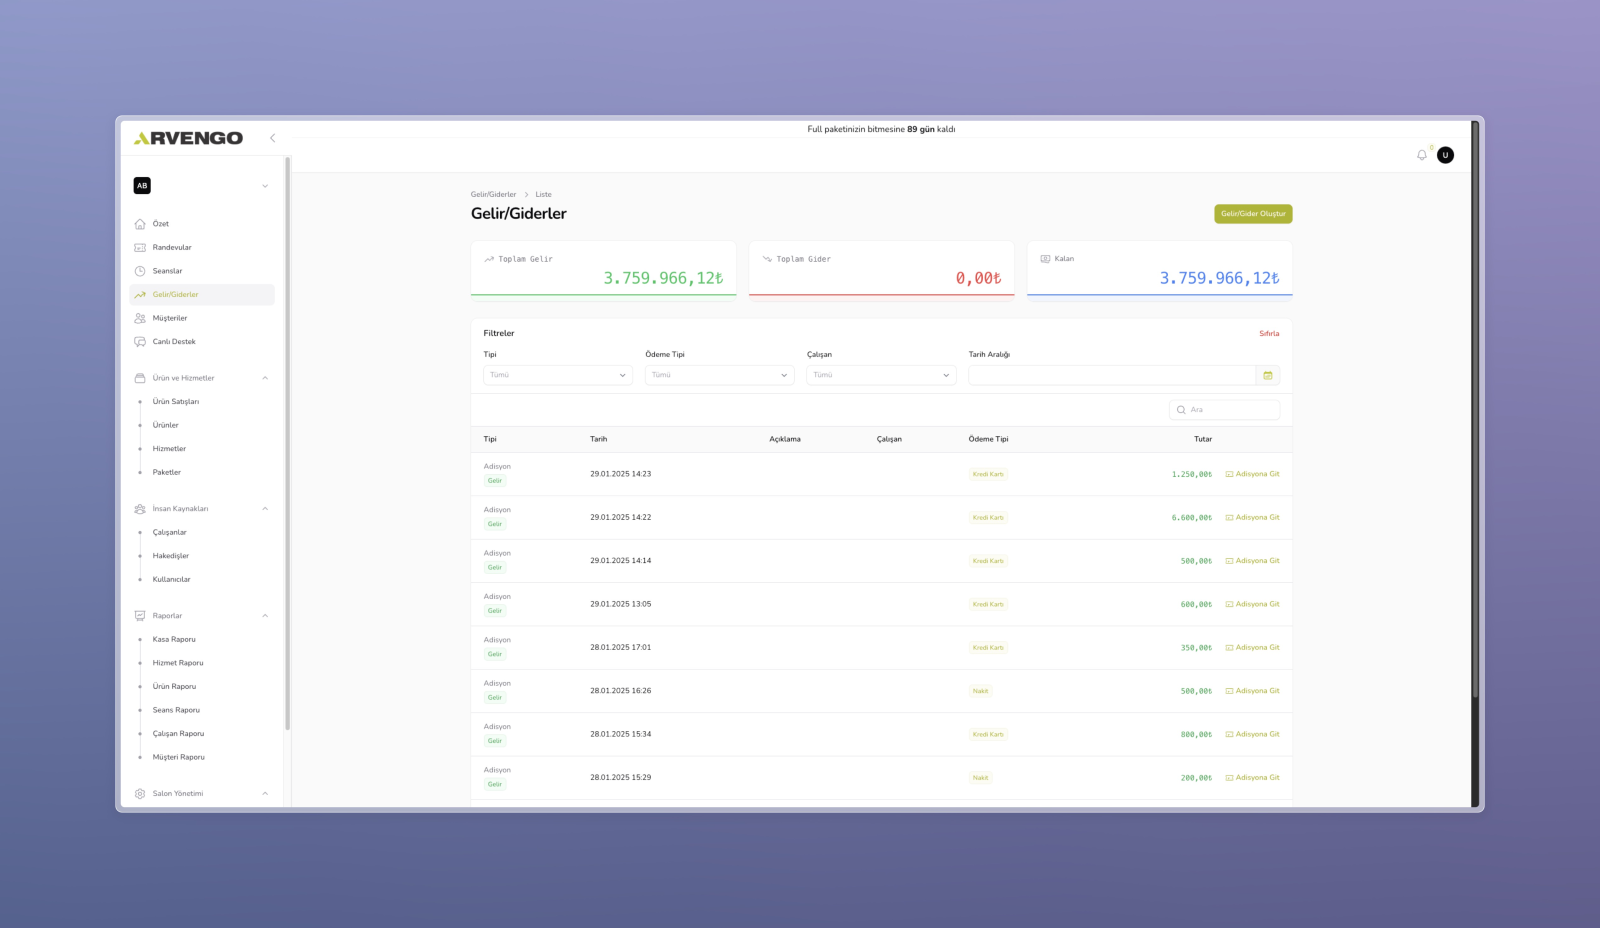Click the Özet home icon
The image size is (1600, 928).
[x=140, y=224]
